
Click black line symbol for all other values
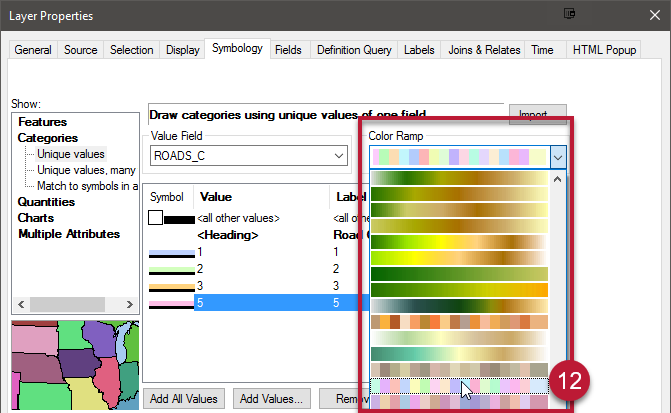(x=179, y=220)
